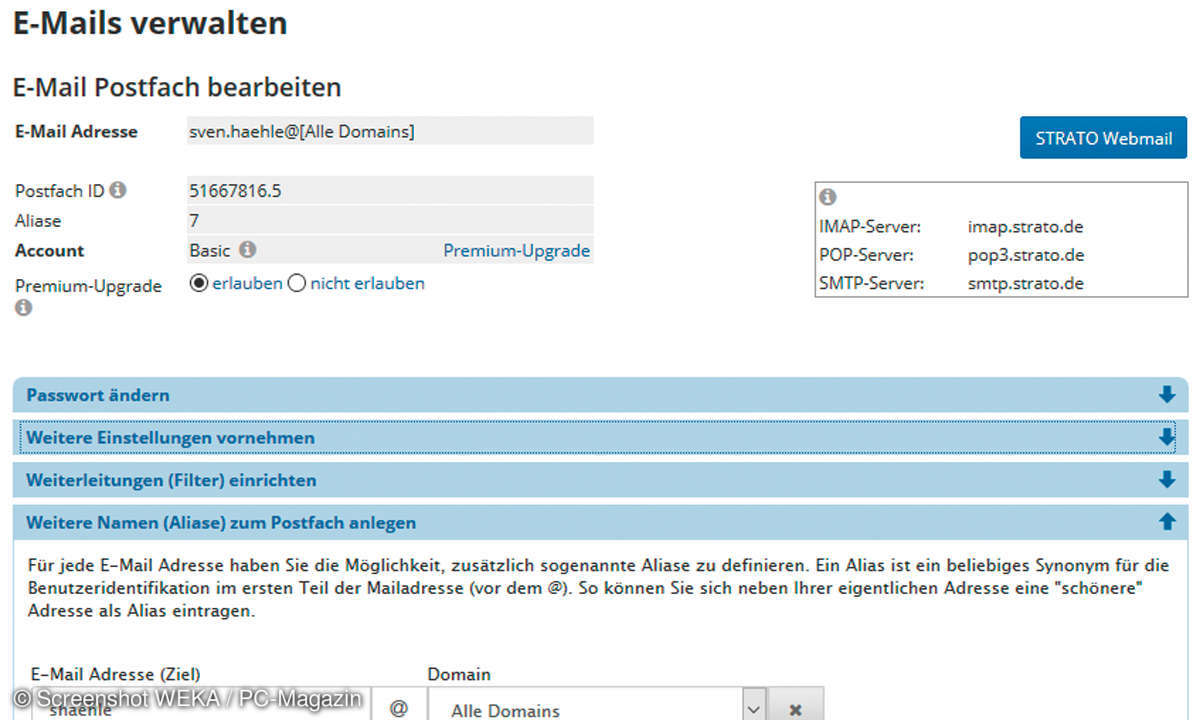Click info icon in server details box

click(828, 197)
